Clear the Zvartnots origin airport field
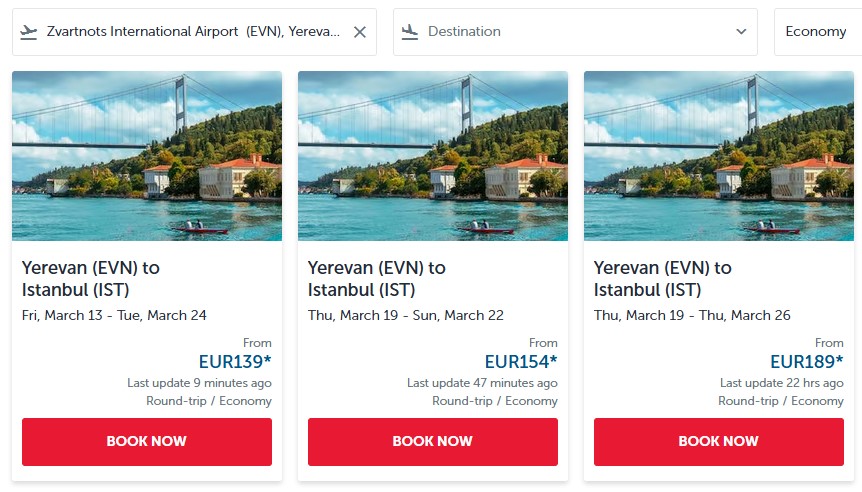Screen dimensions: 862x492 coord(360,32)
